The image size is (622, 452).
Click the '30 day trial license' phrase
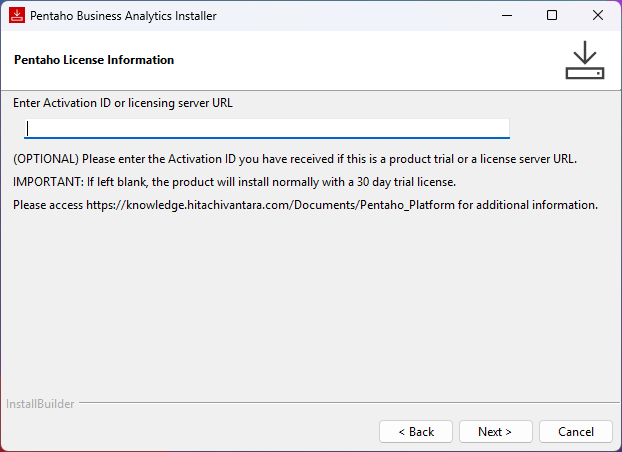(x=398, y=182)
